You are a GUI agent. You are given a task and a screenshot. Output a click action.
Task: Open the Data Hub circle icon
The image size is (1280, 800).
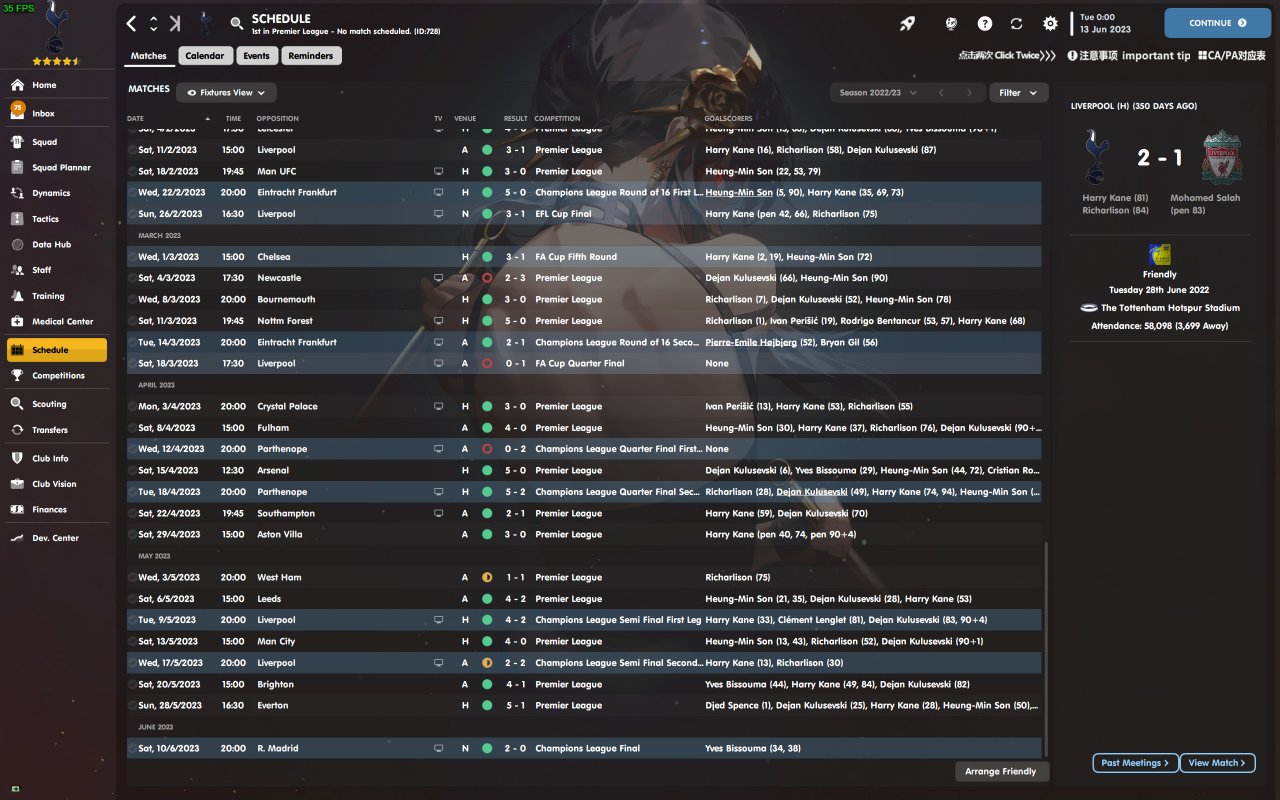[x=17, y=245]
